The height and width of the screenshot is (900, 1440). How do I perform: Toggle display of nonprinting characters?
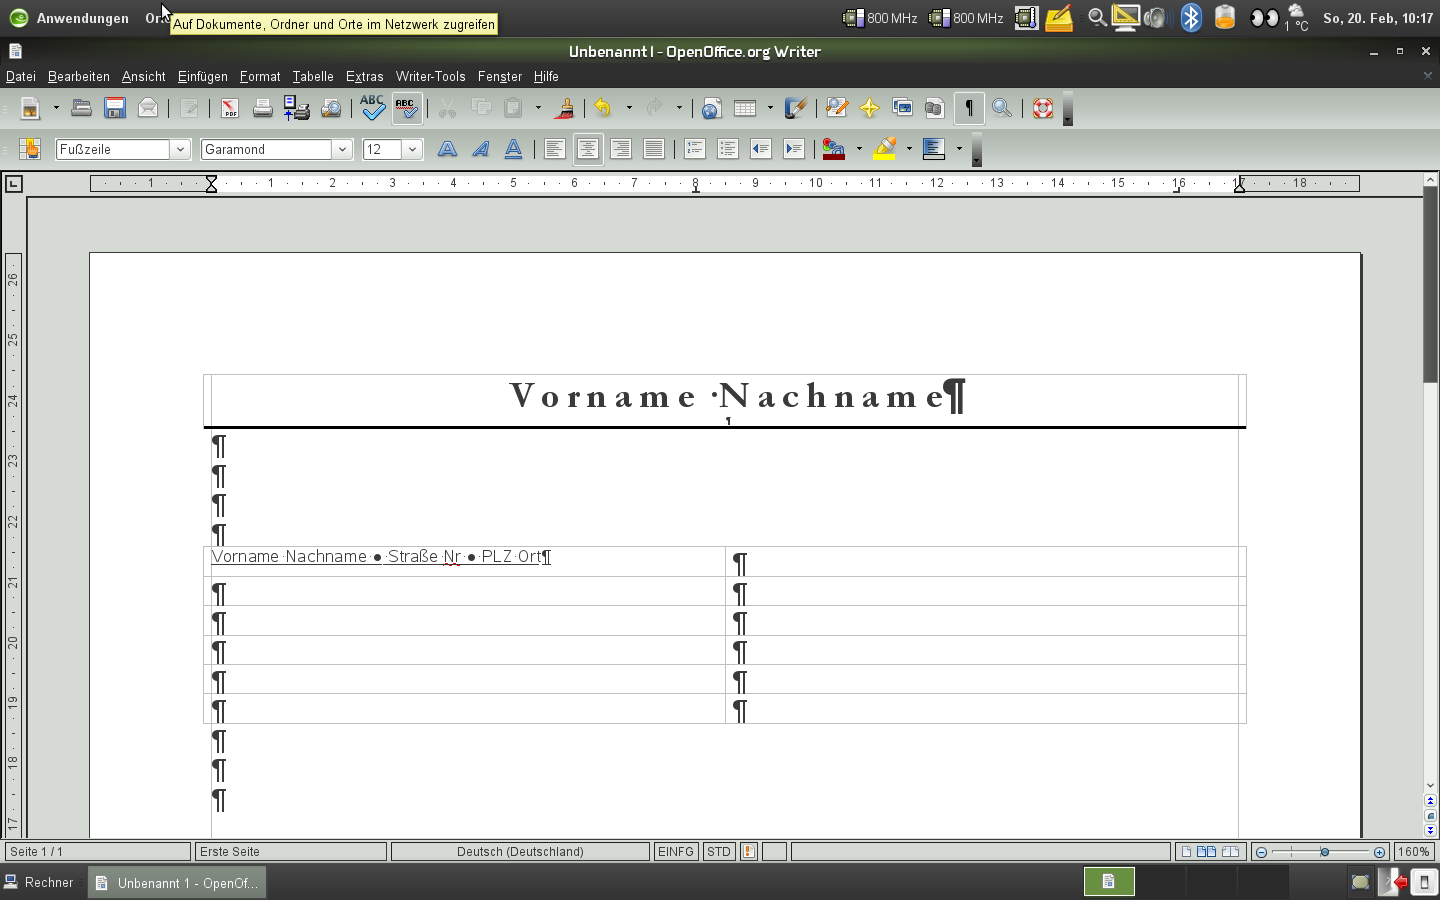pyautogui.click(x=968, y=108)
